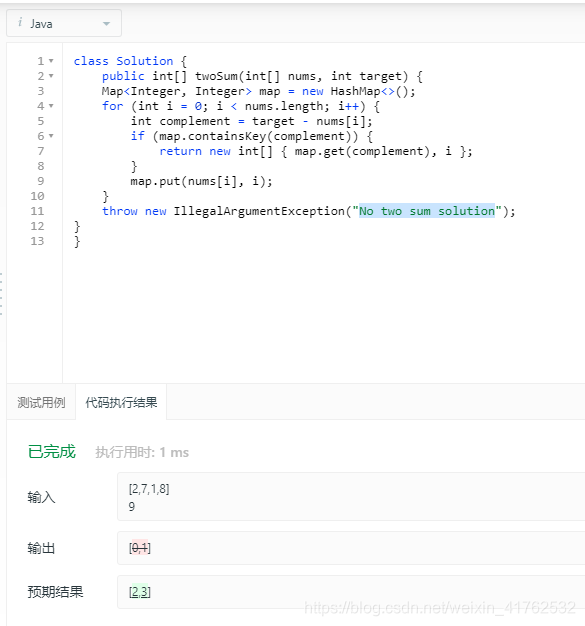Click the target value 9 in input
The width and height of the screenshot is (585, 626).
pos(132,507)
